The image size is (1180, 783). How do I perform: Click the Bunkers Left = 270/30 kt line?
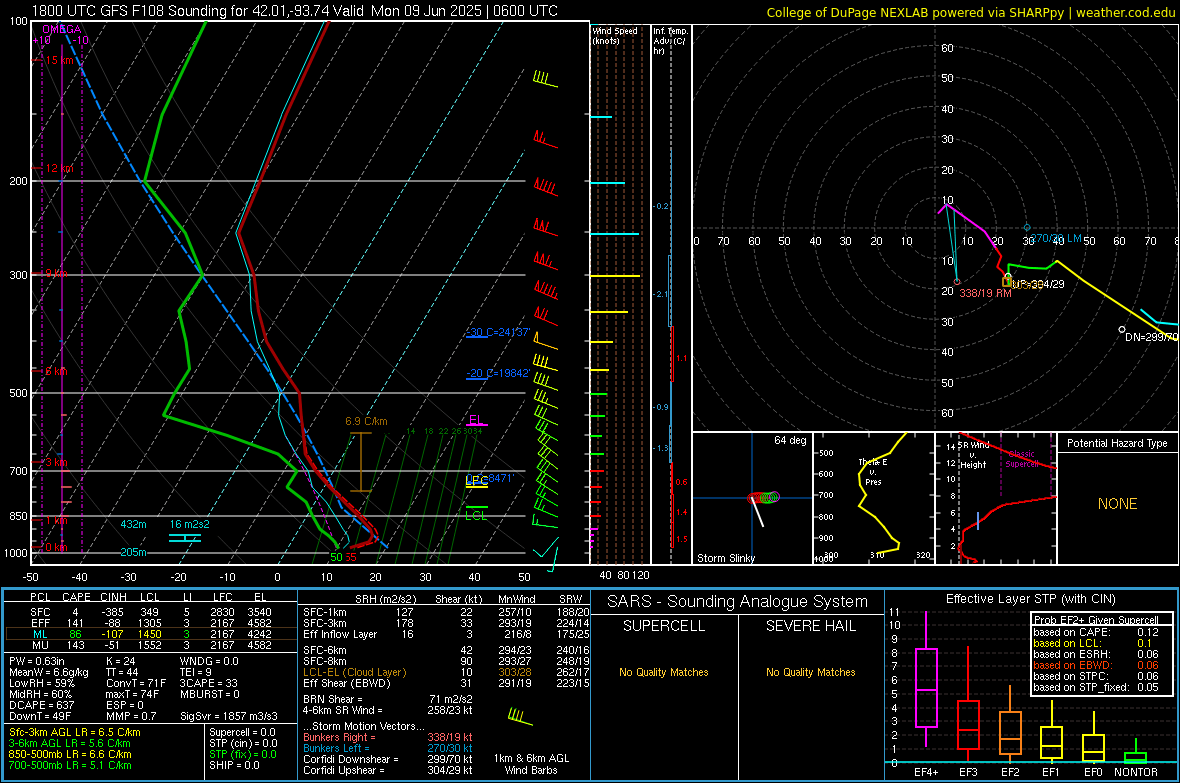click(388, 748)
